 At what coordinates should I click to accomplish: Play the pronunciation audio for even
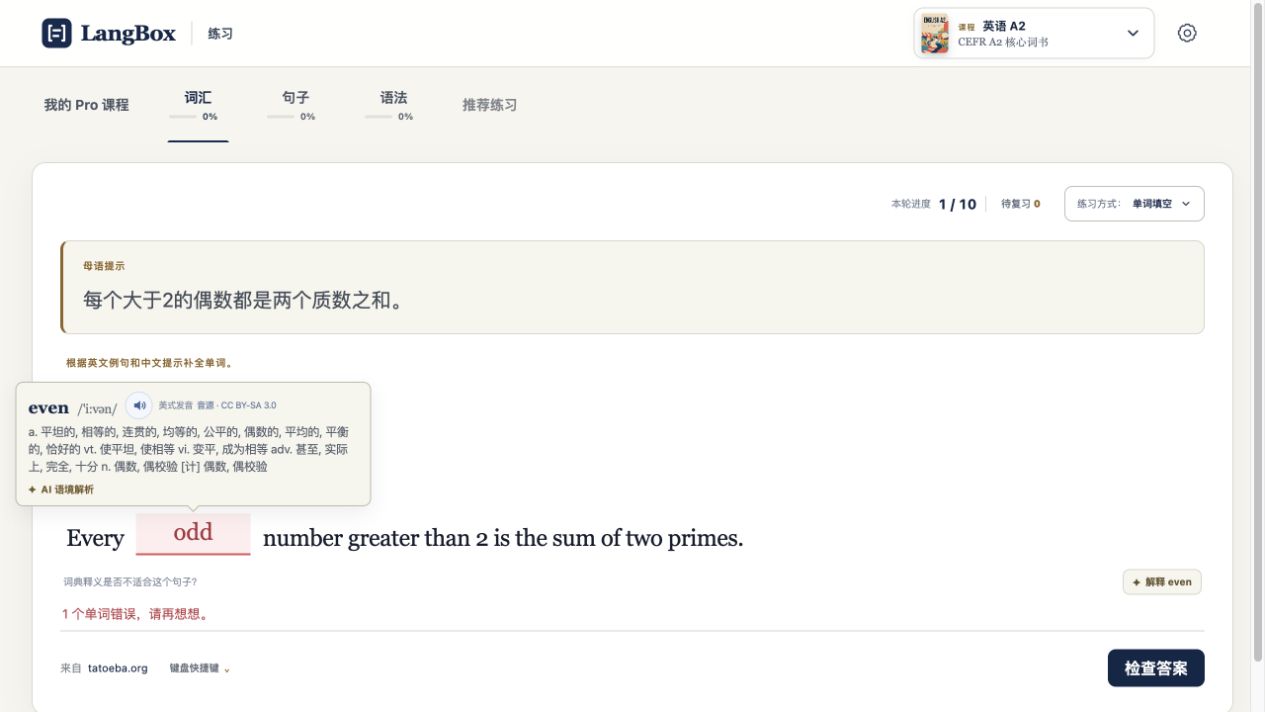tap(139, 405)
